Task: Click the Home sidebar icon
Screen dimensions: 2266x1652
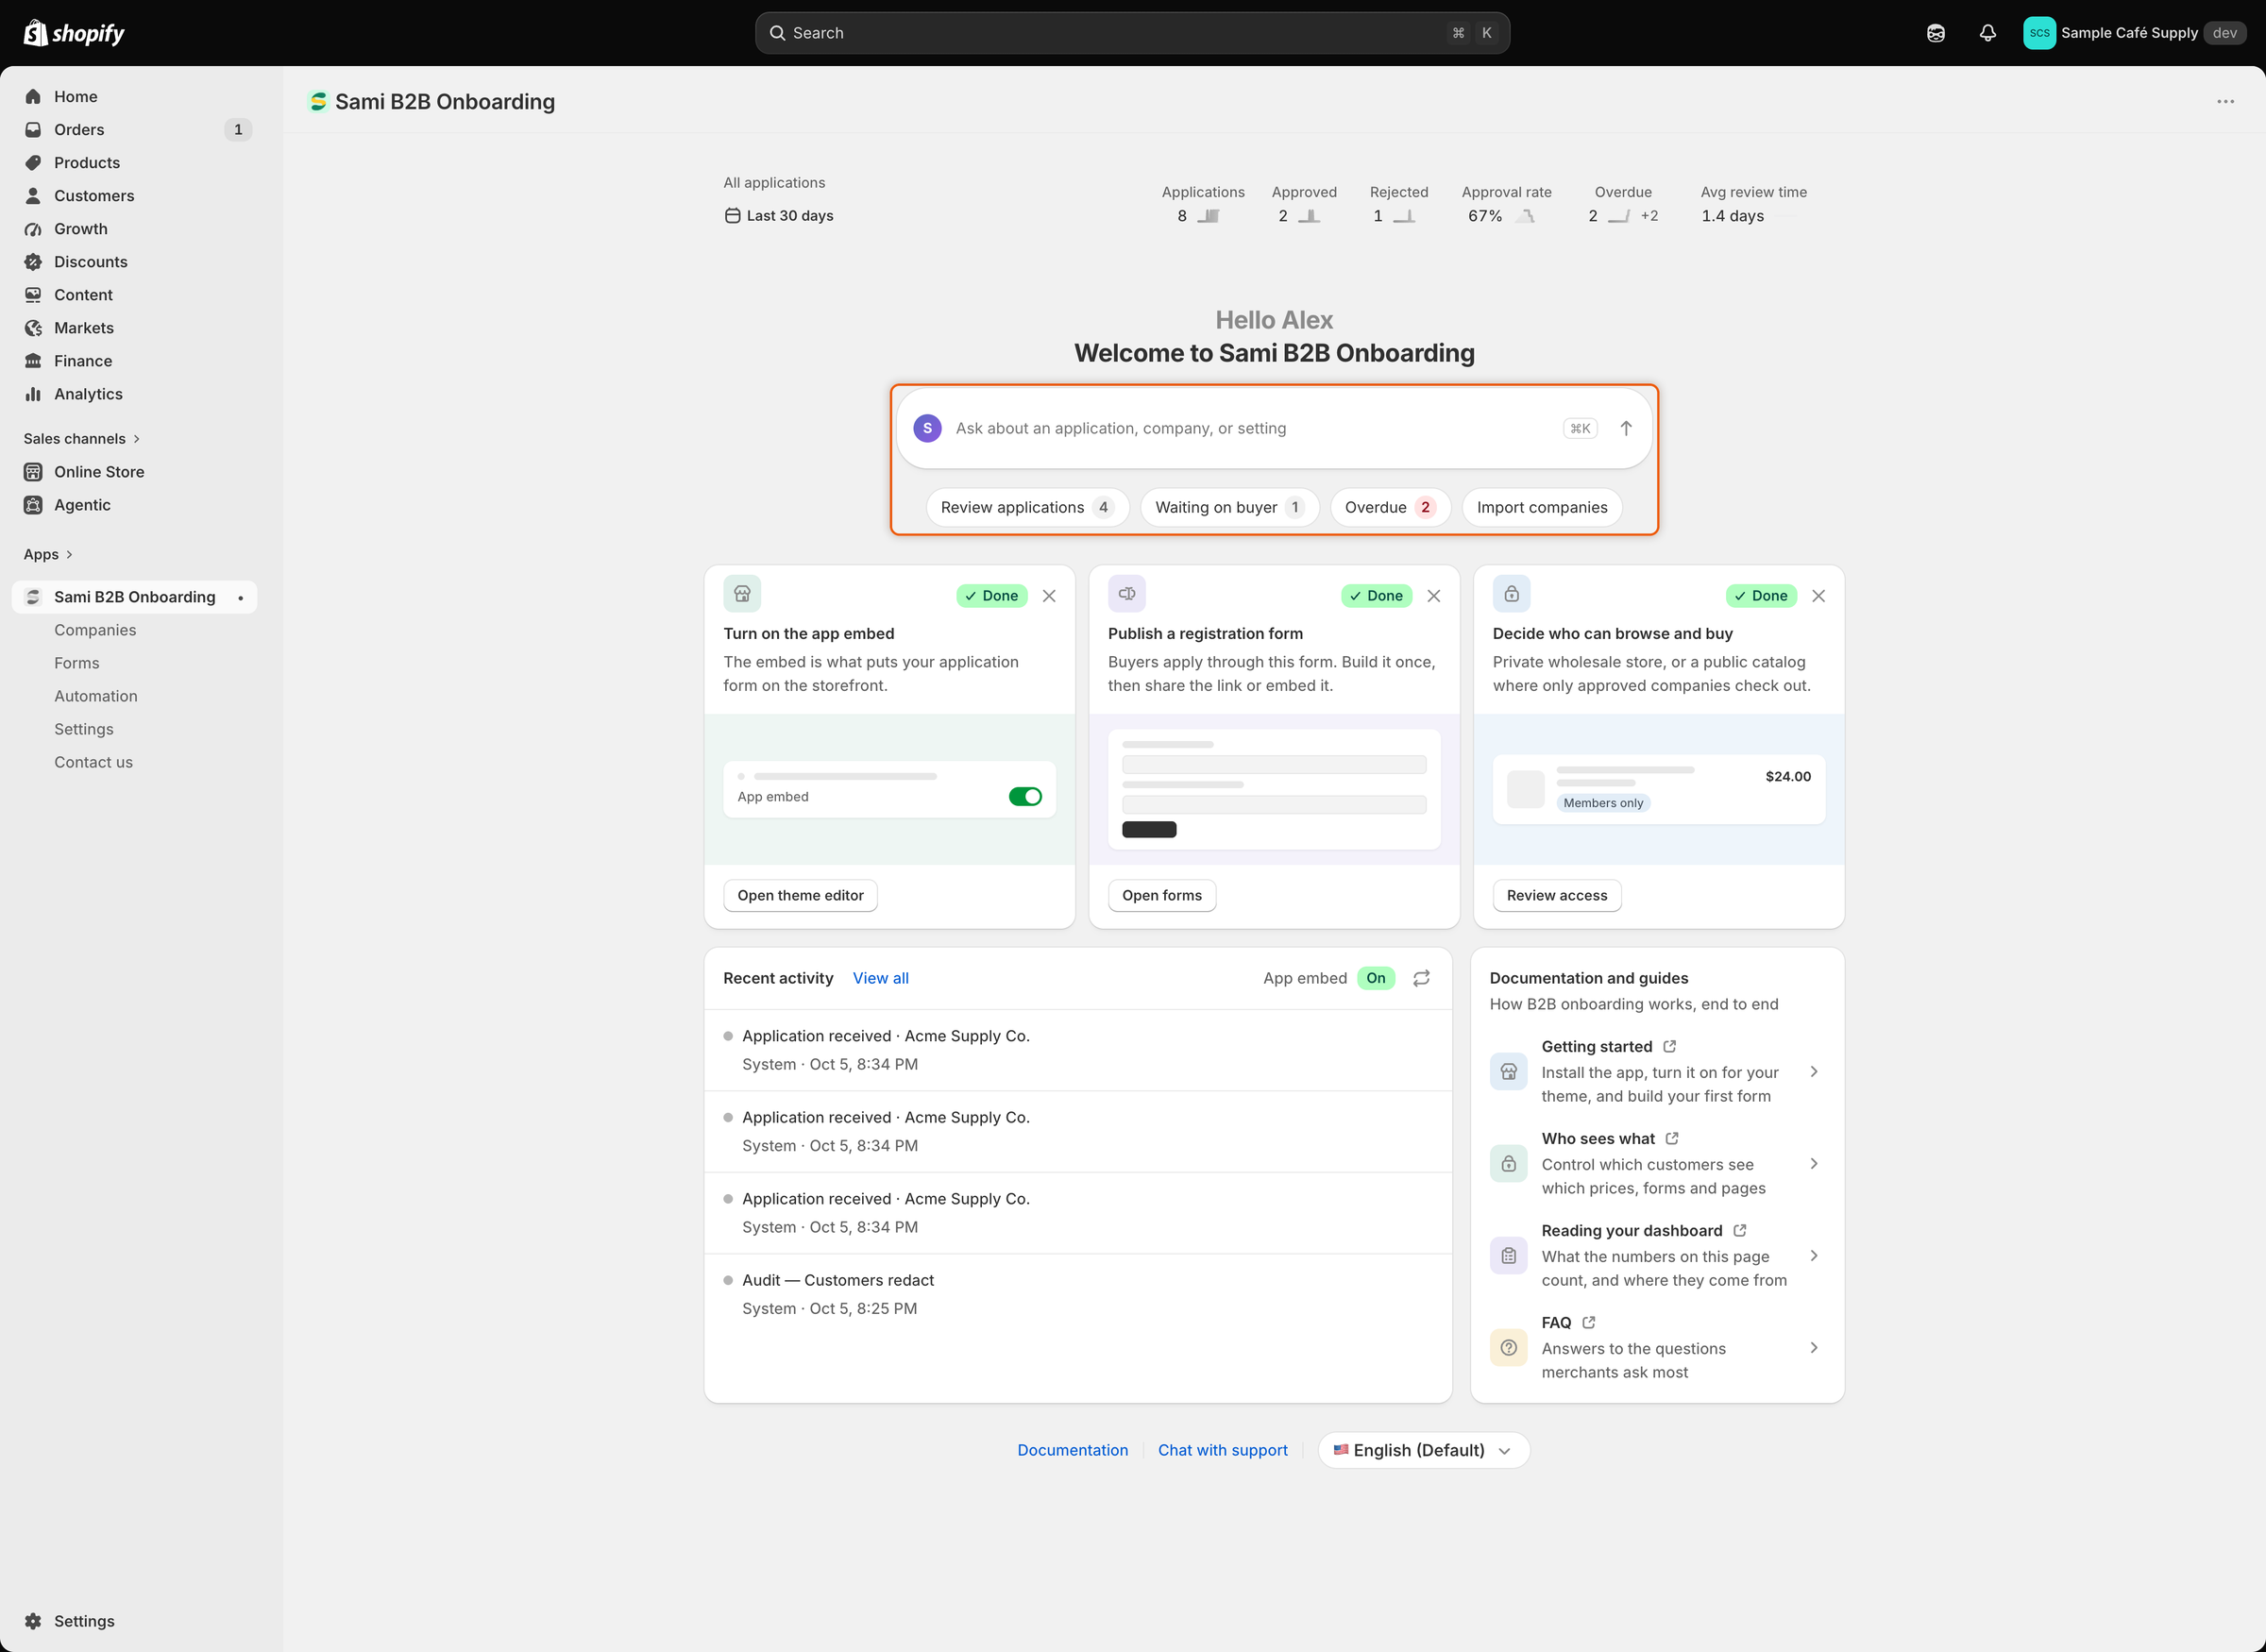Action: click(x=33, y=97)
